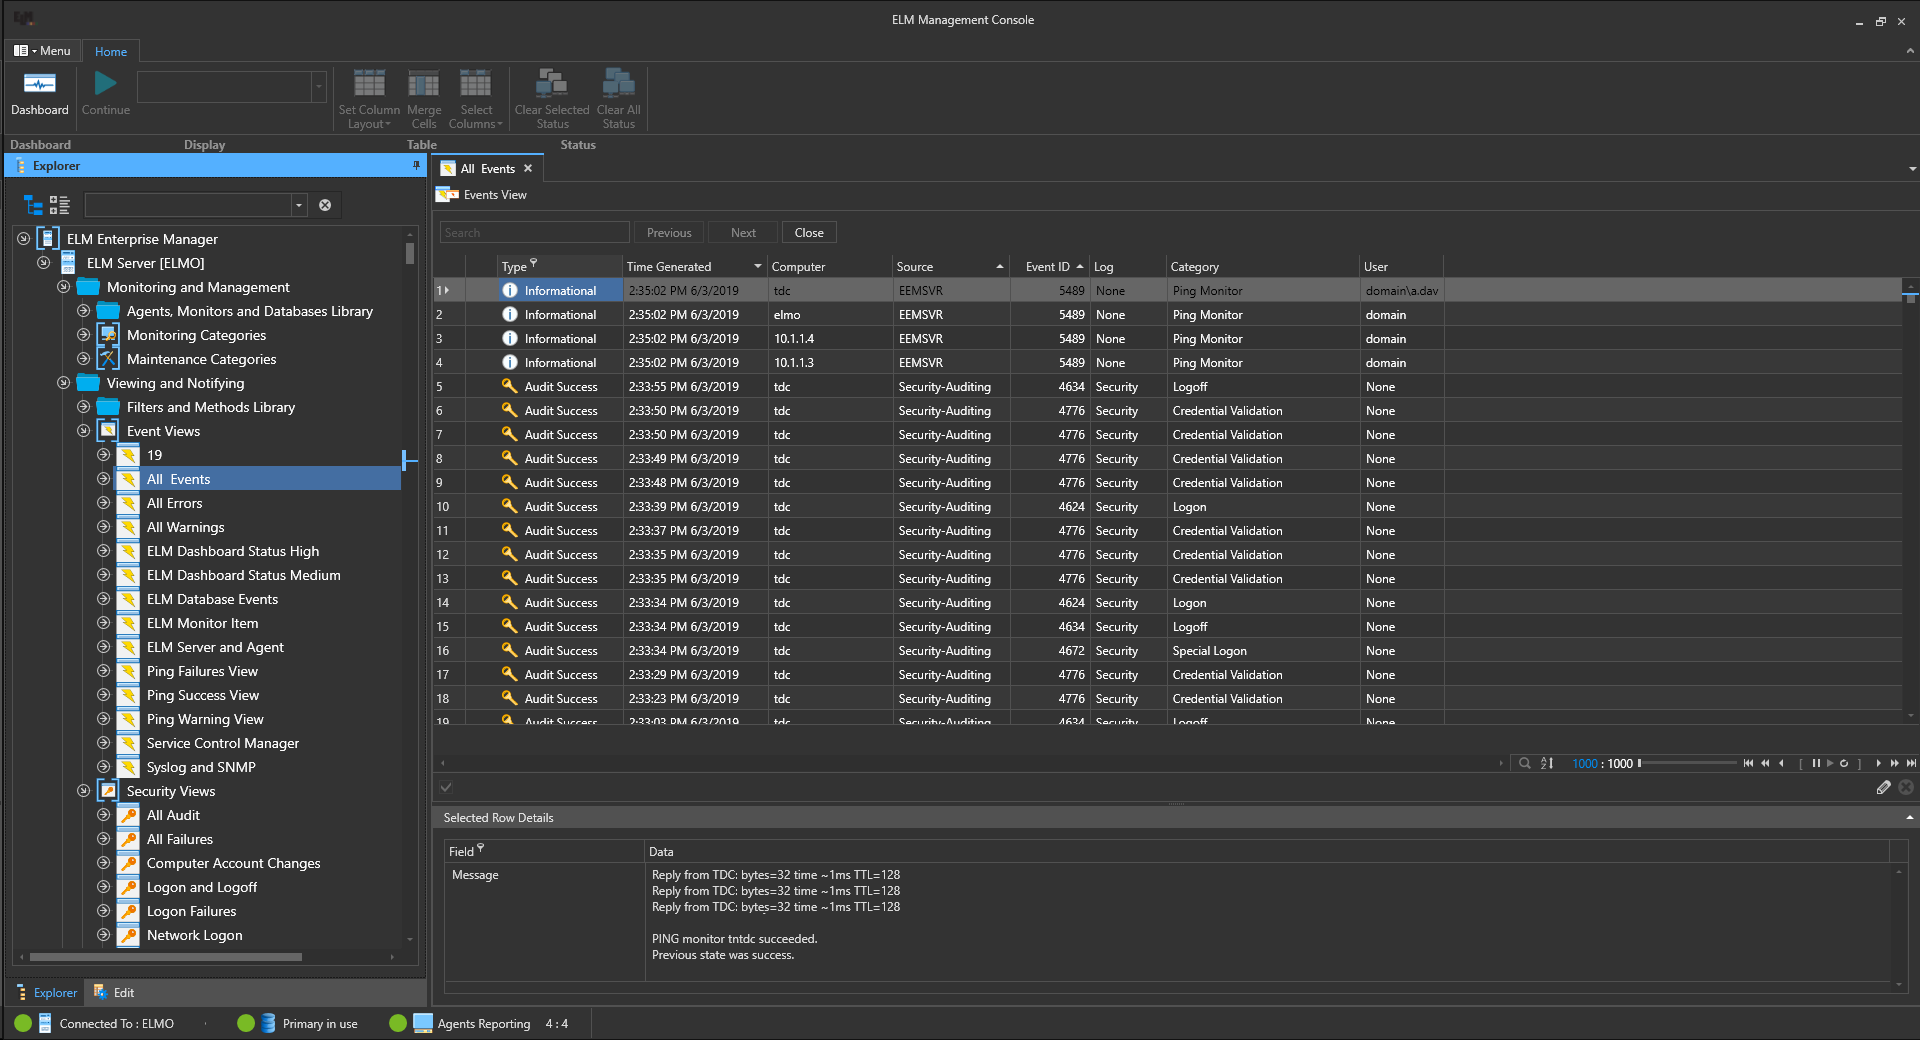Screen dimensions: 1920x1040
Task: Close the All Events tab
Action: pos(528,169)
